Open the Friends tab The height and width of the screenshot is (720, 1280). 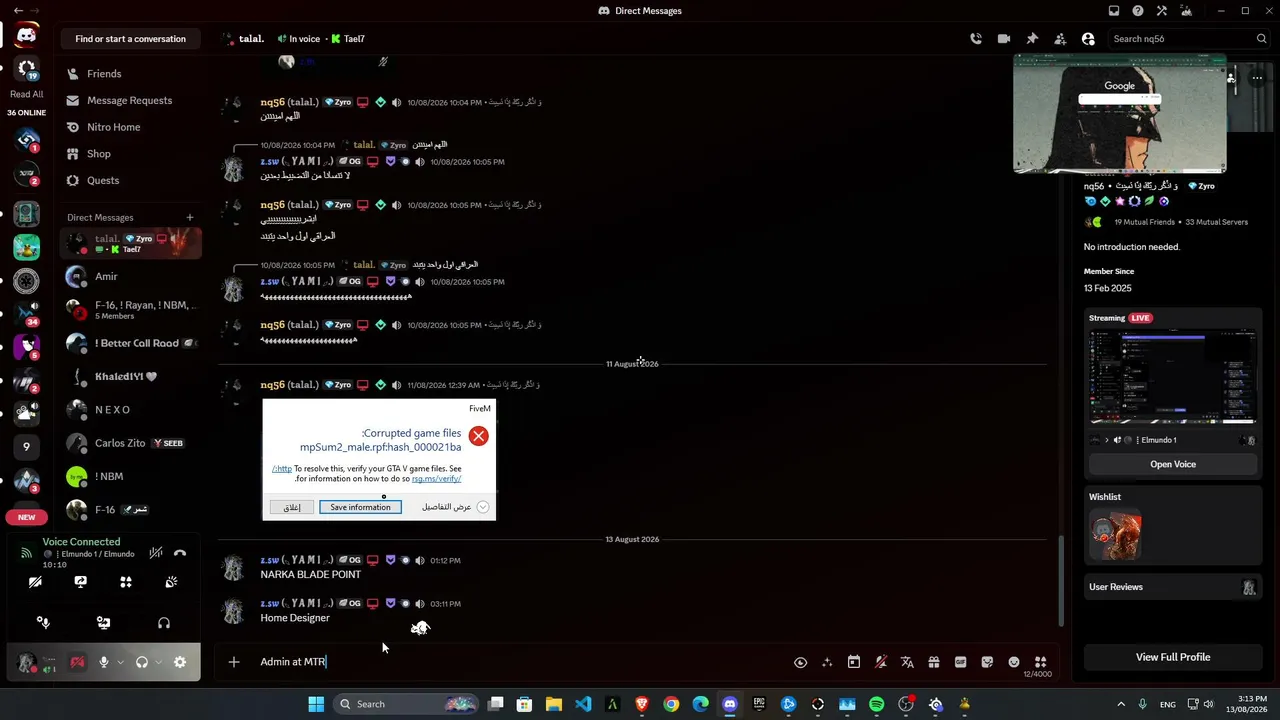point(131,74)
